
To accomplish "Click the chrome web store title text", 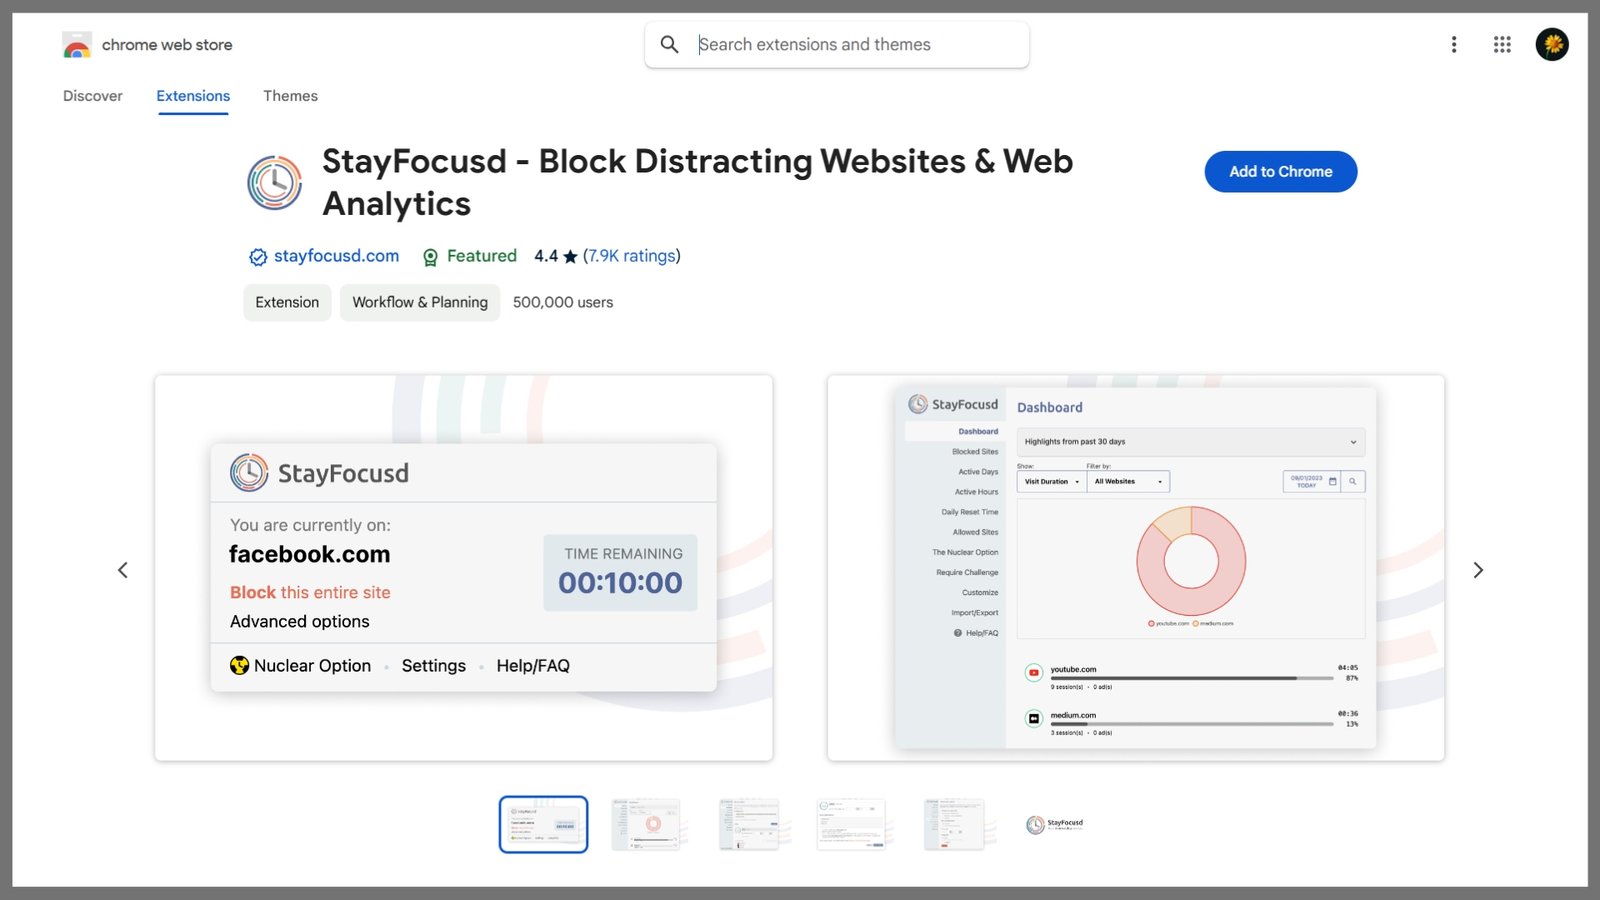I will point(167,45).
